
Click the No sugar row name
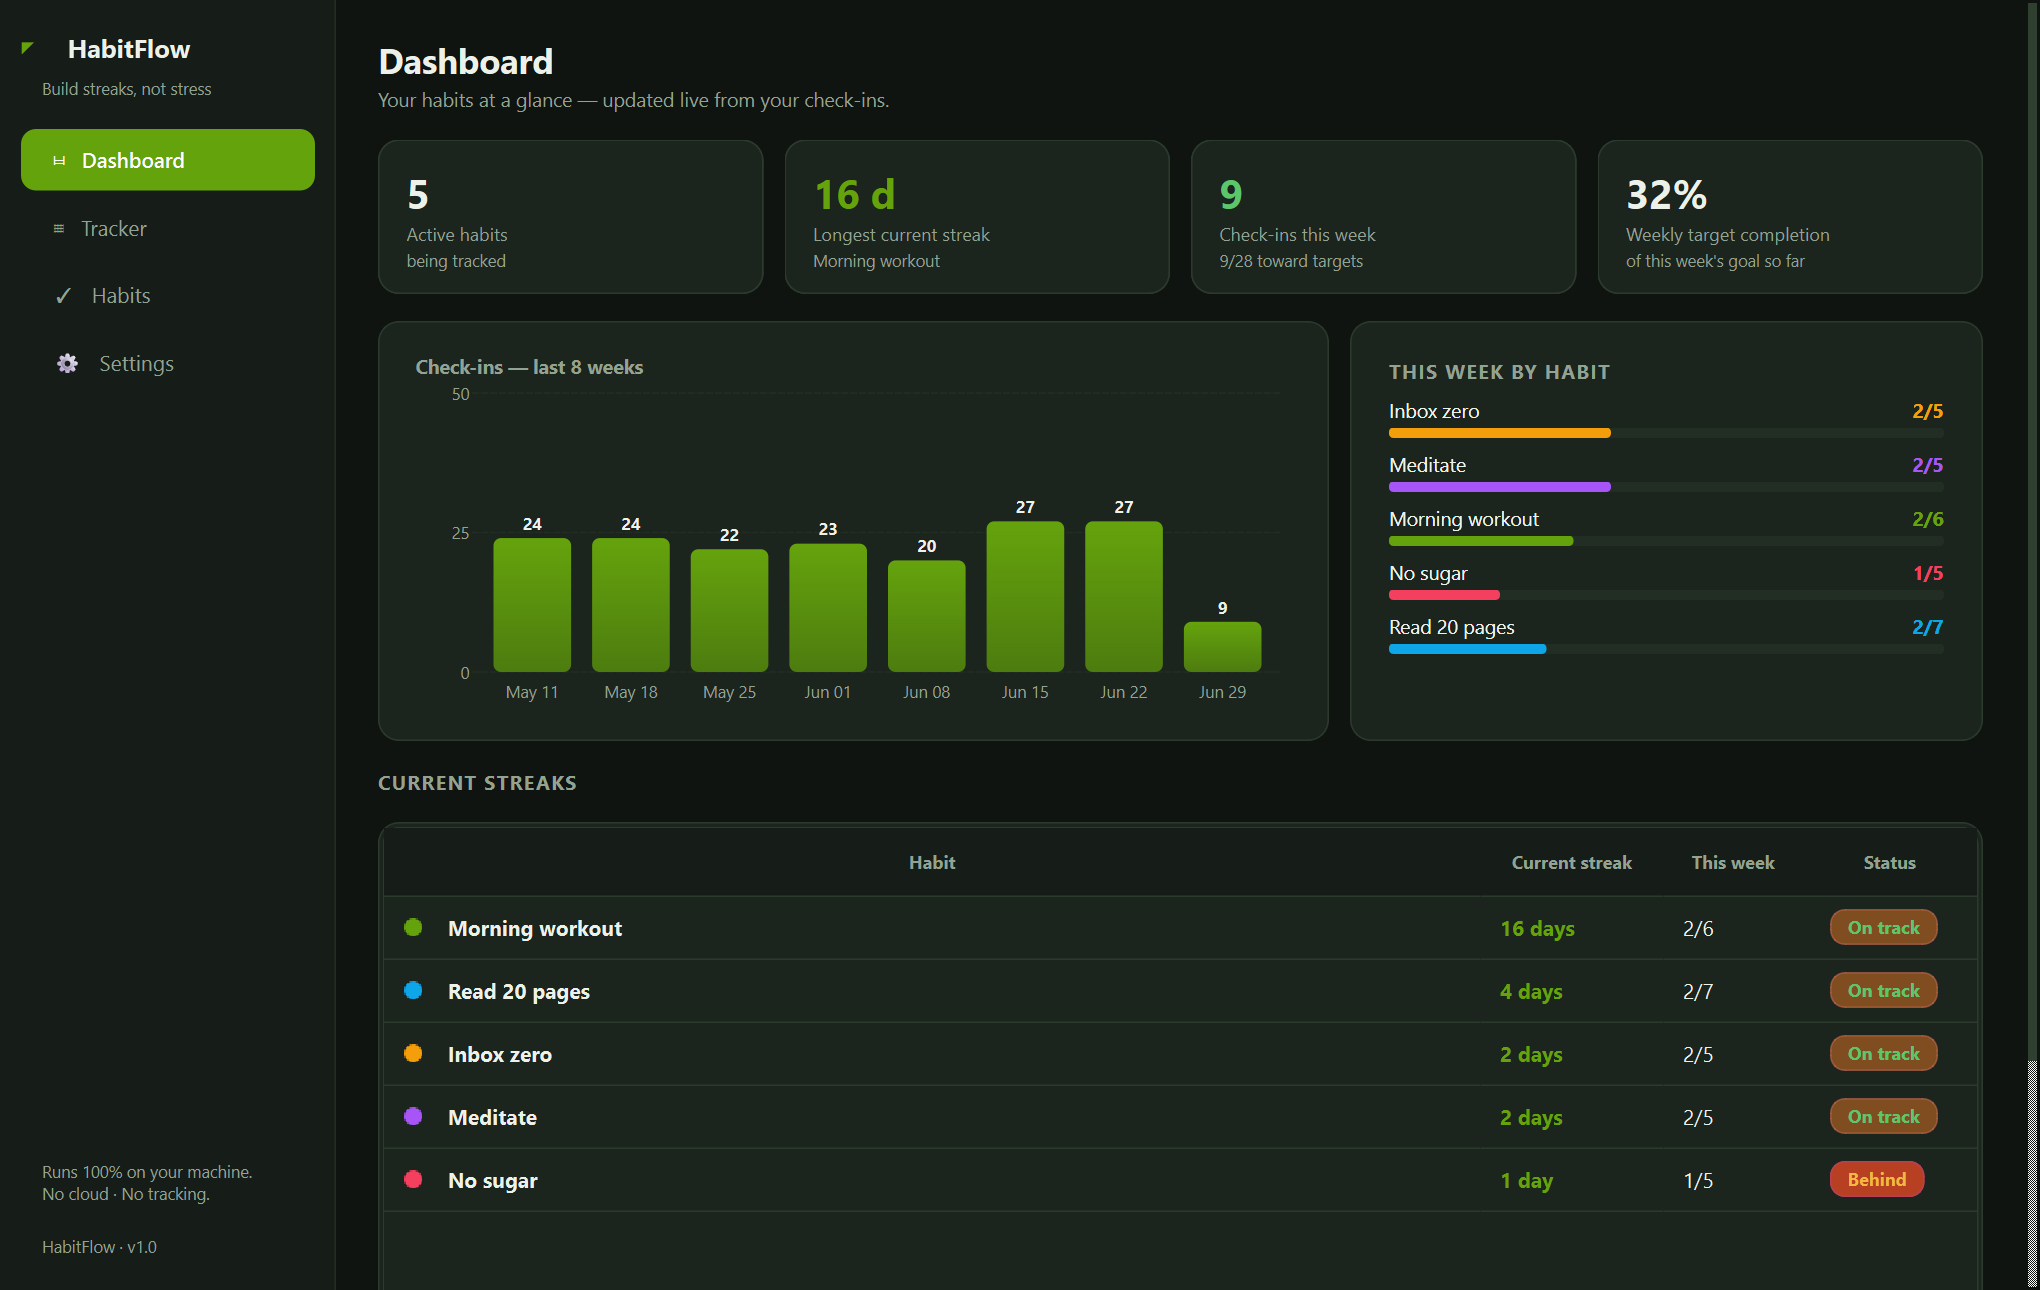coord(493,1180)
